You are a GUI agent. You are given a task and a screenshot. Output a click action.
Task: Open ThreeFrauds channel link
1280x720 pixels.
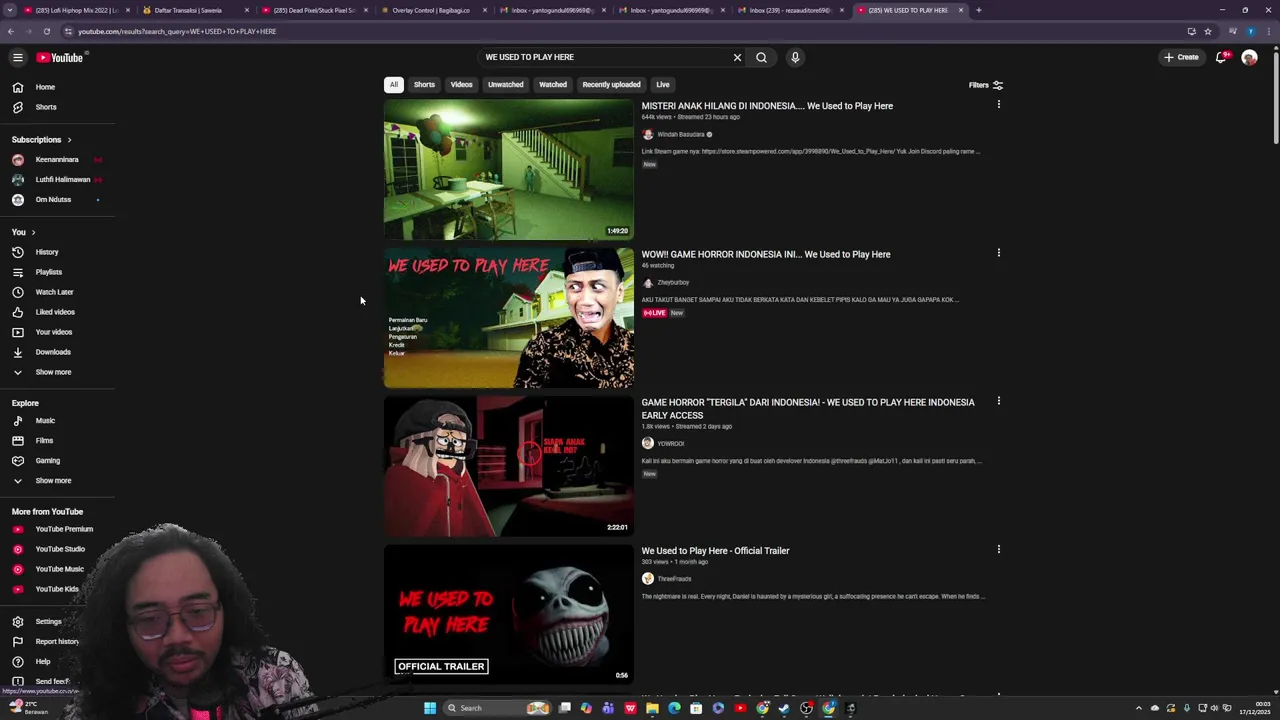(674, 579)
